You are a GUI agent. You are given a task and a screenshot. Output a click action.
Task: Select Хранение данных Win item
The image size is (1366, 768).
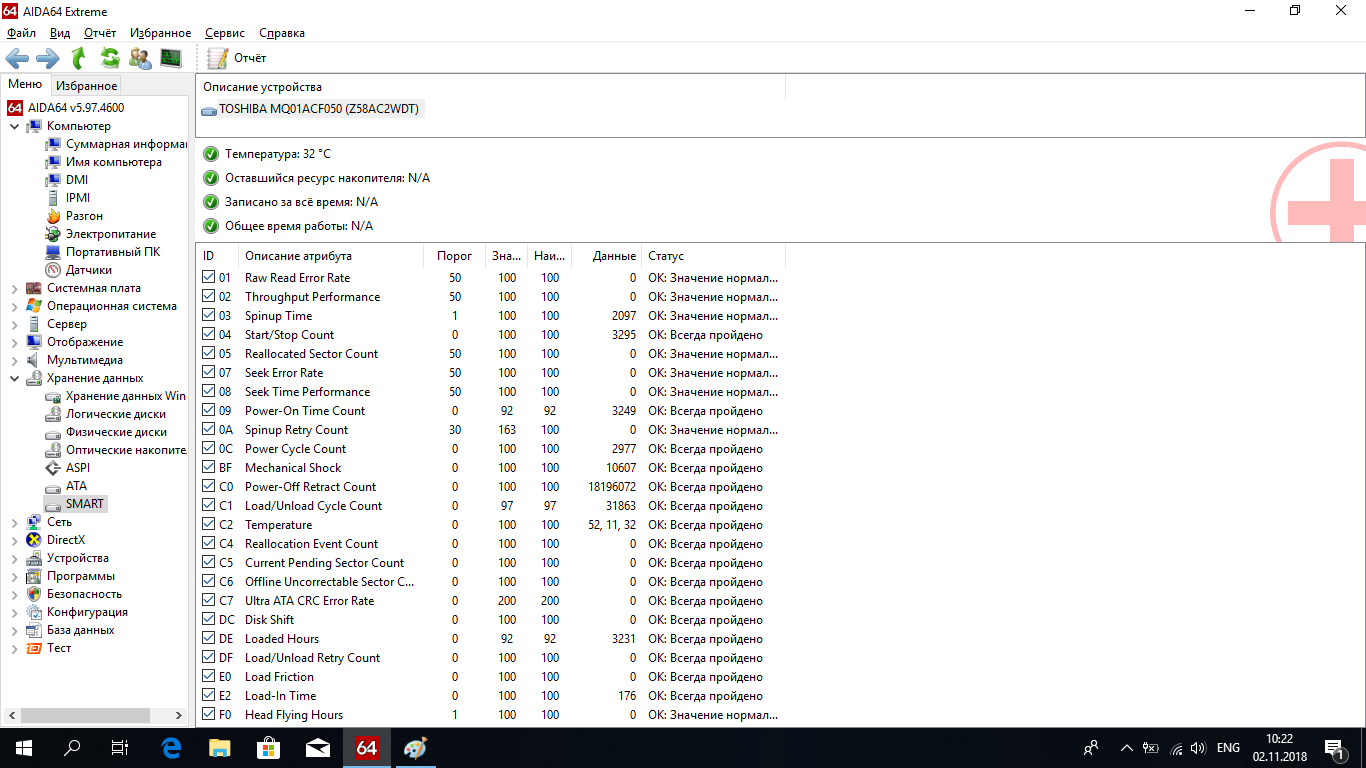116,396
